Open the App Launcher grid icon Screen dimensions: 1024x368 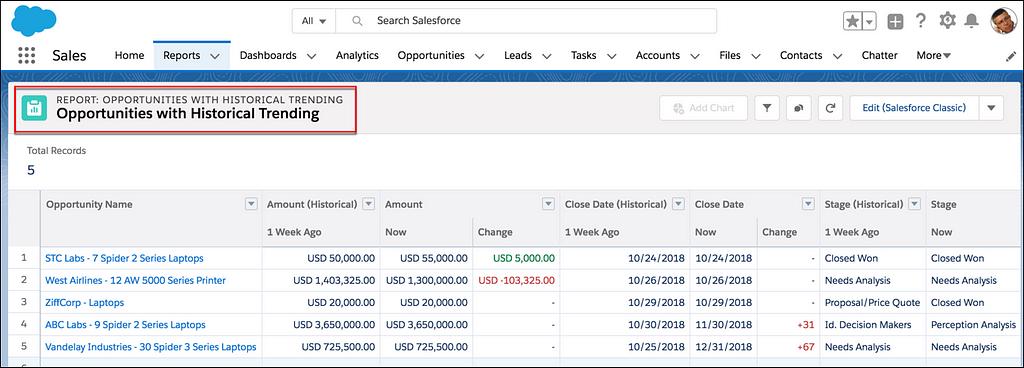pyautogui.click(x=27, y=55)
